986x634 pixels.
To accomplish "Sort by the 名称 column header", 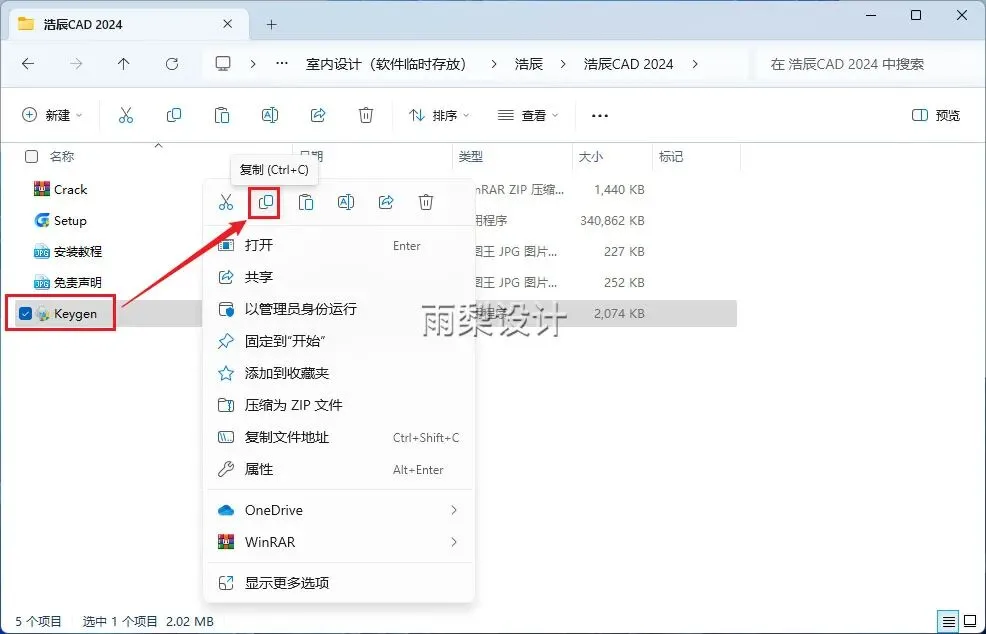I will (62, 157).
